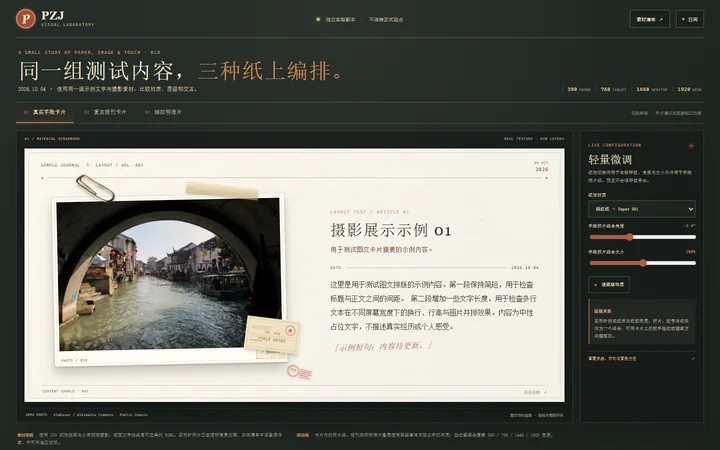Click the 01 / MATERIAL SCRAPBOOK panel label
720x450 pixels.
[x=52, y=138]
